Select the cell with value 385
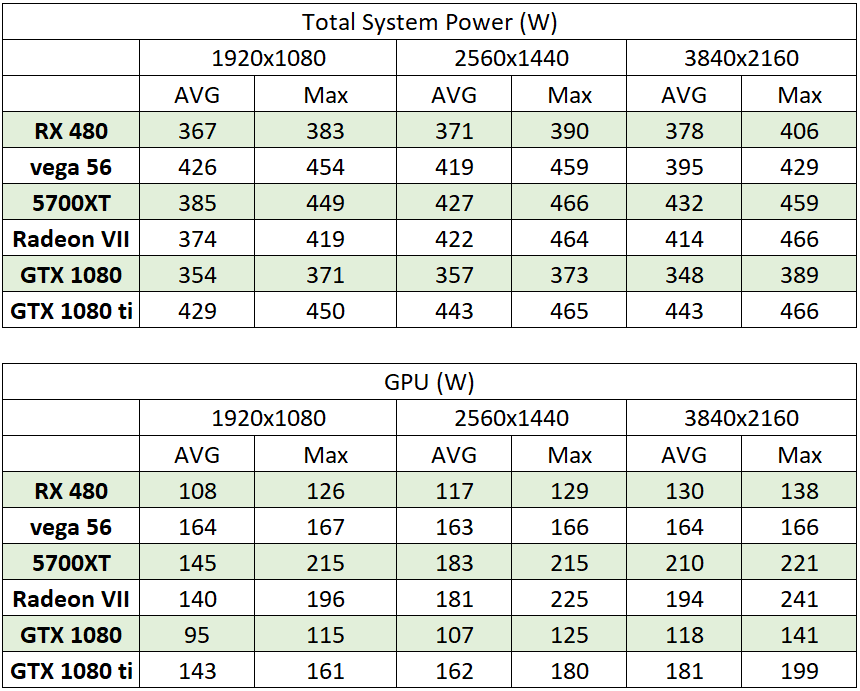The height and width of the screenshot is (691, 860). click(x=197, y=202)
